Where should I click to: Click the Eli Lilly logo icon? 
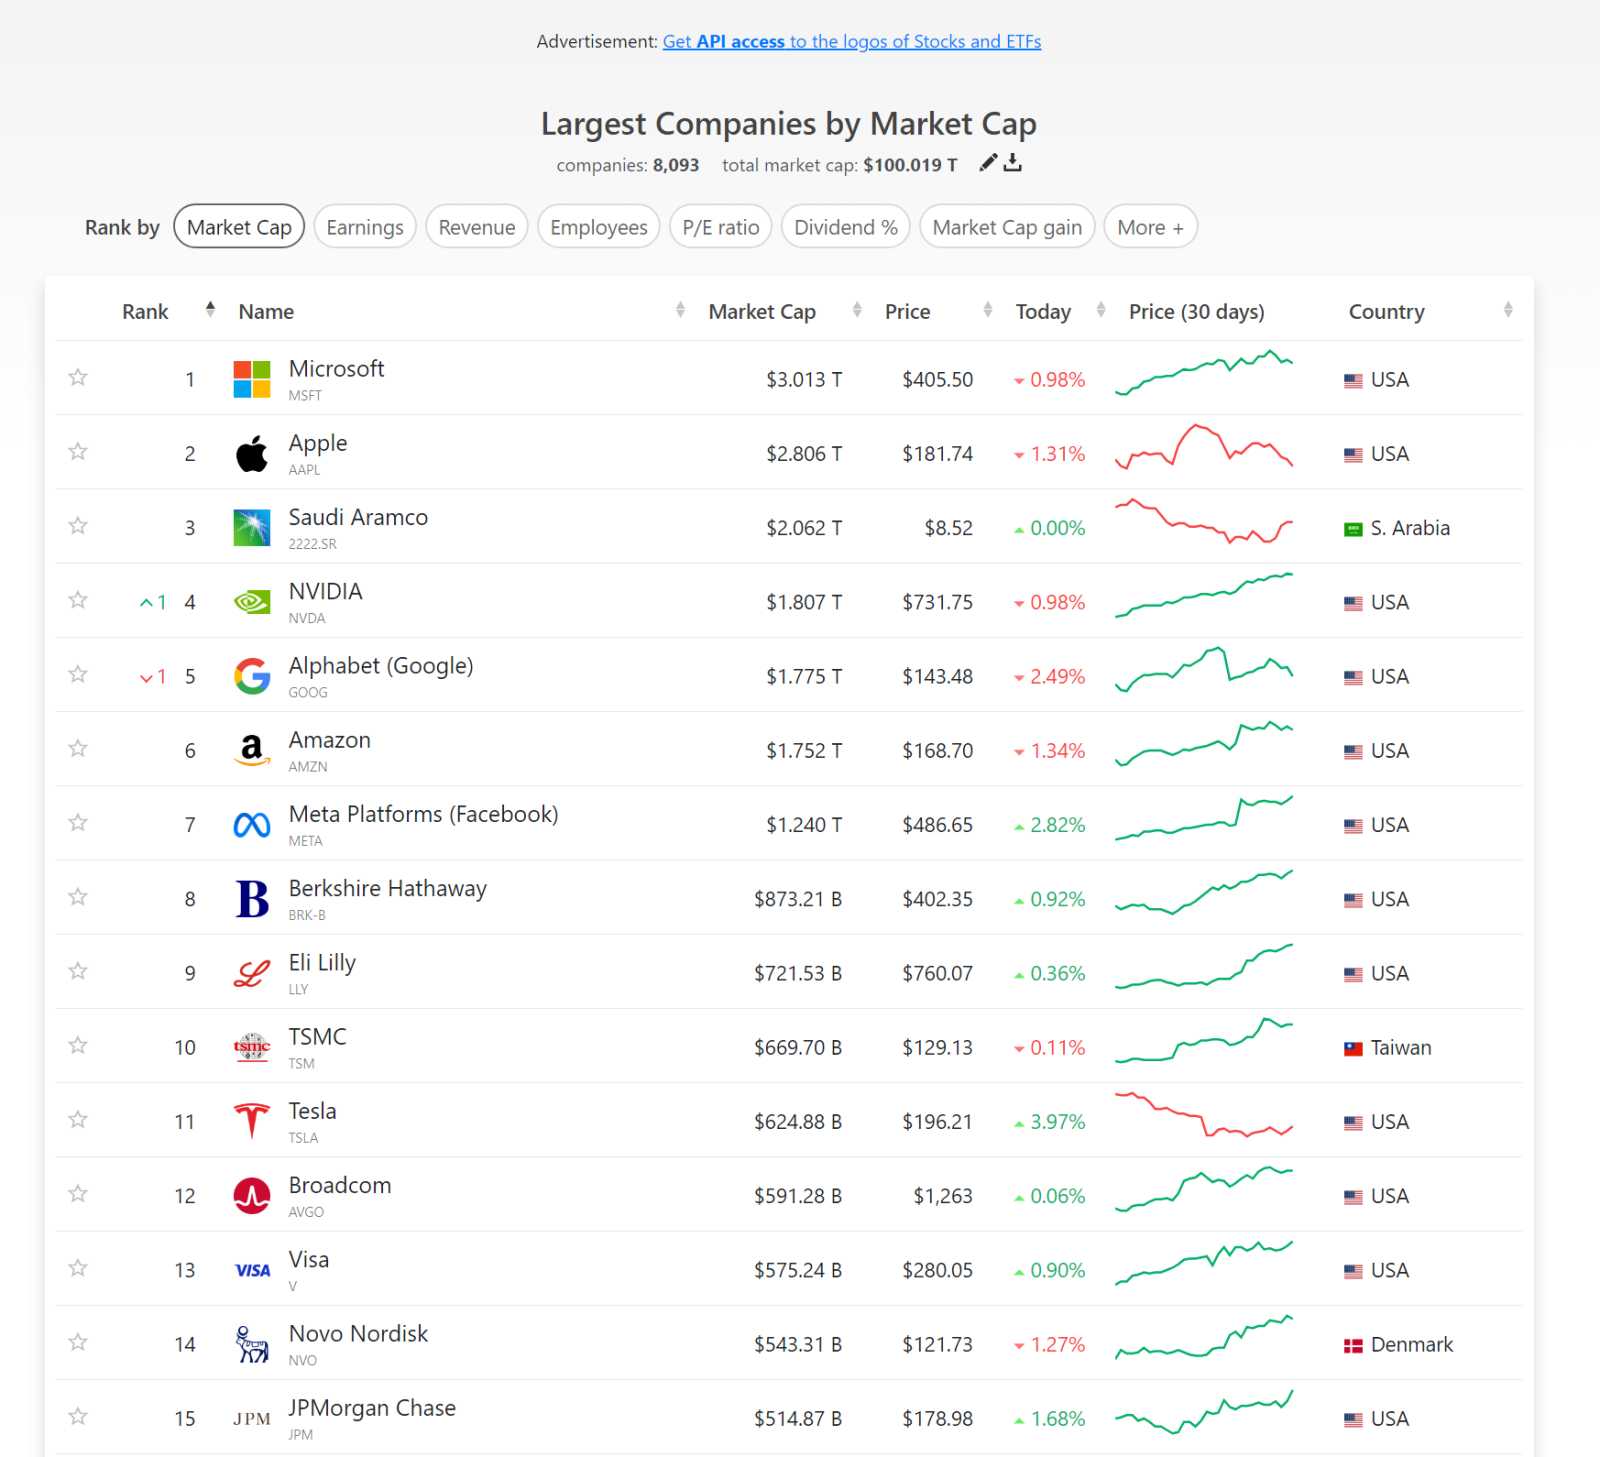point(252,973)
